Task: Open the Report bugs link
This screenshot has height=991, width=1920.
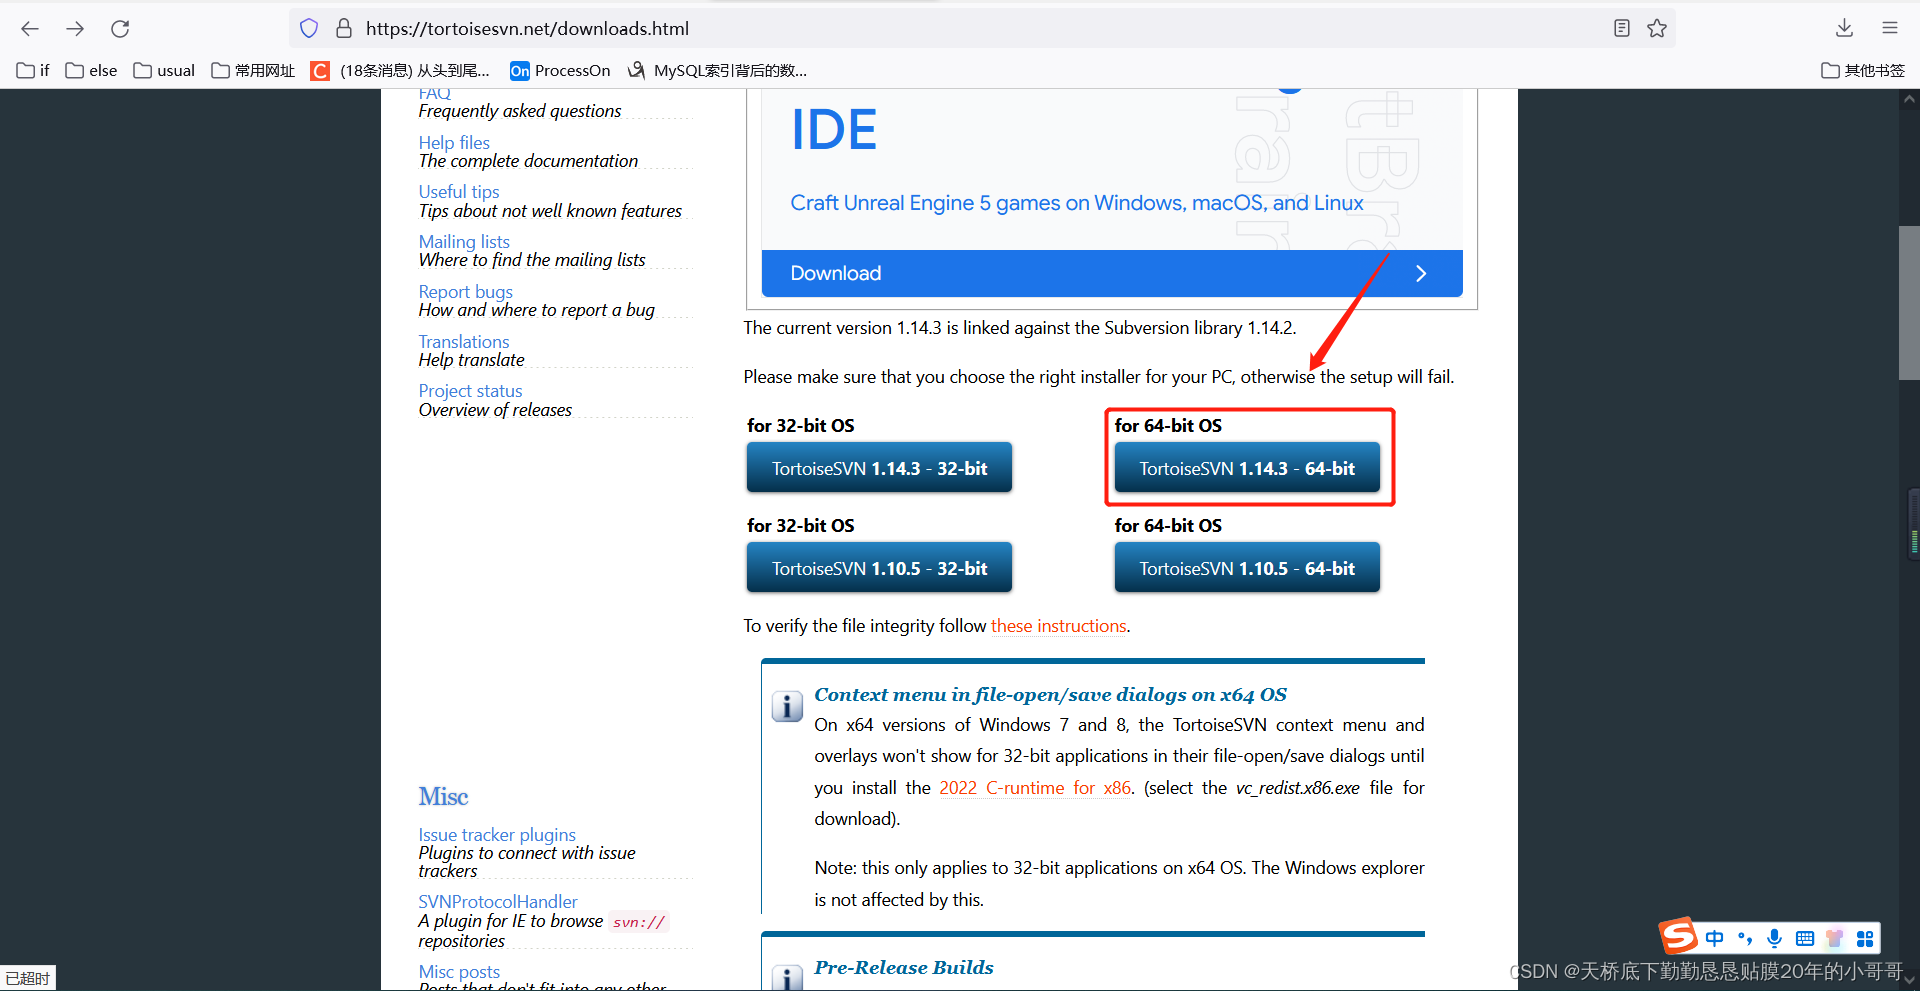Action: 465,292
